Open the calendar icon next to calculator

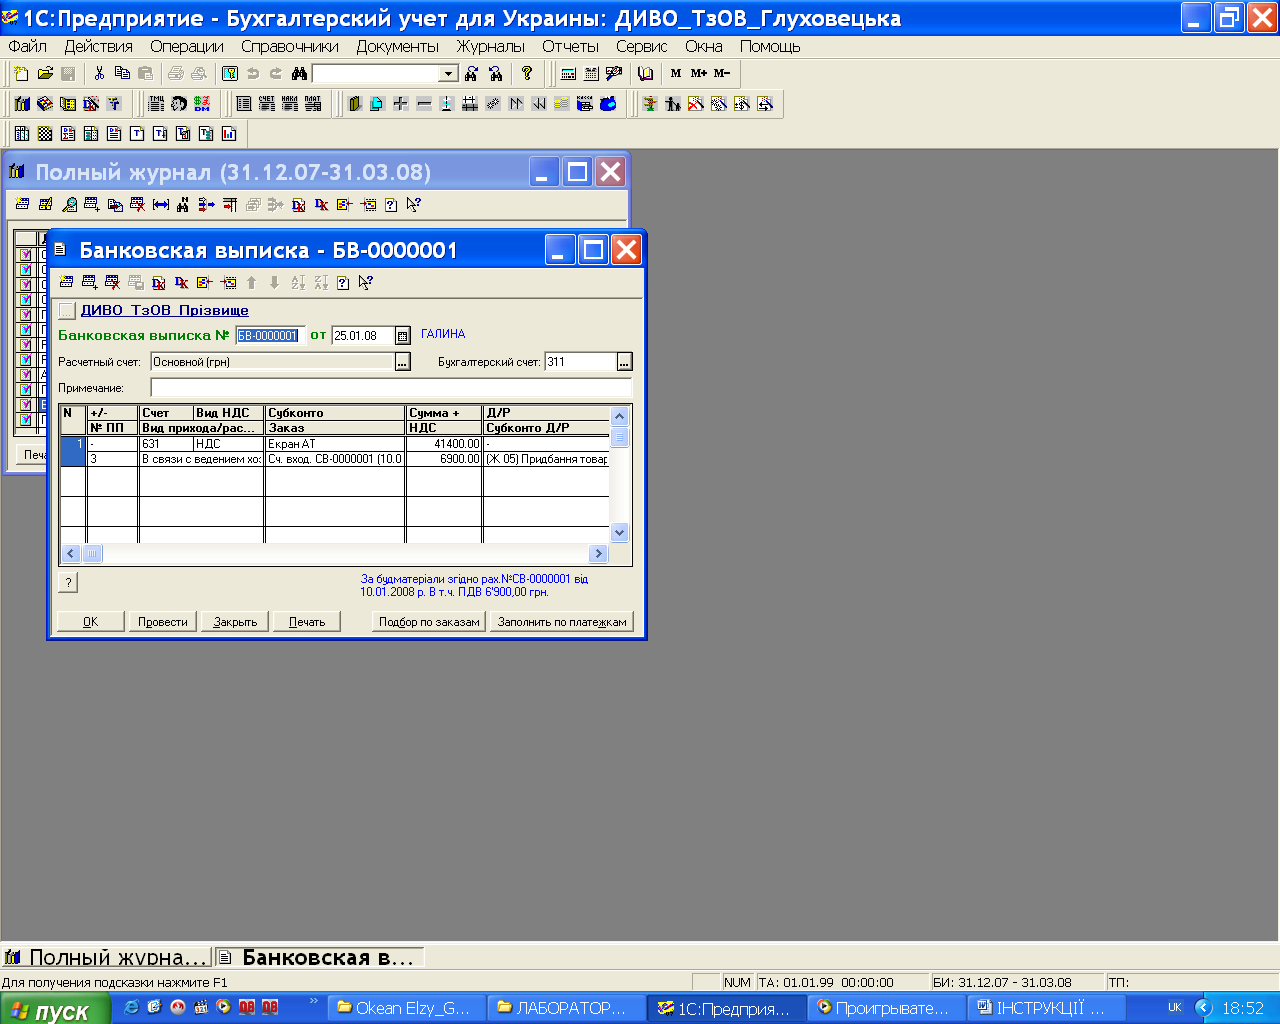pyautogui.click(x=591, y=73)
